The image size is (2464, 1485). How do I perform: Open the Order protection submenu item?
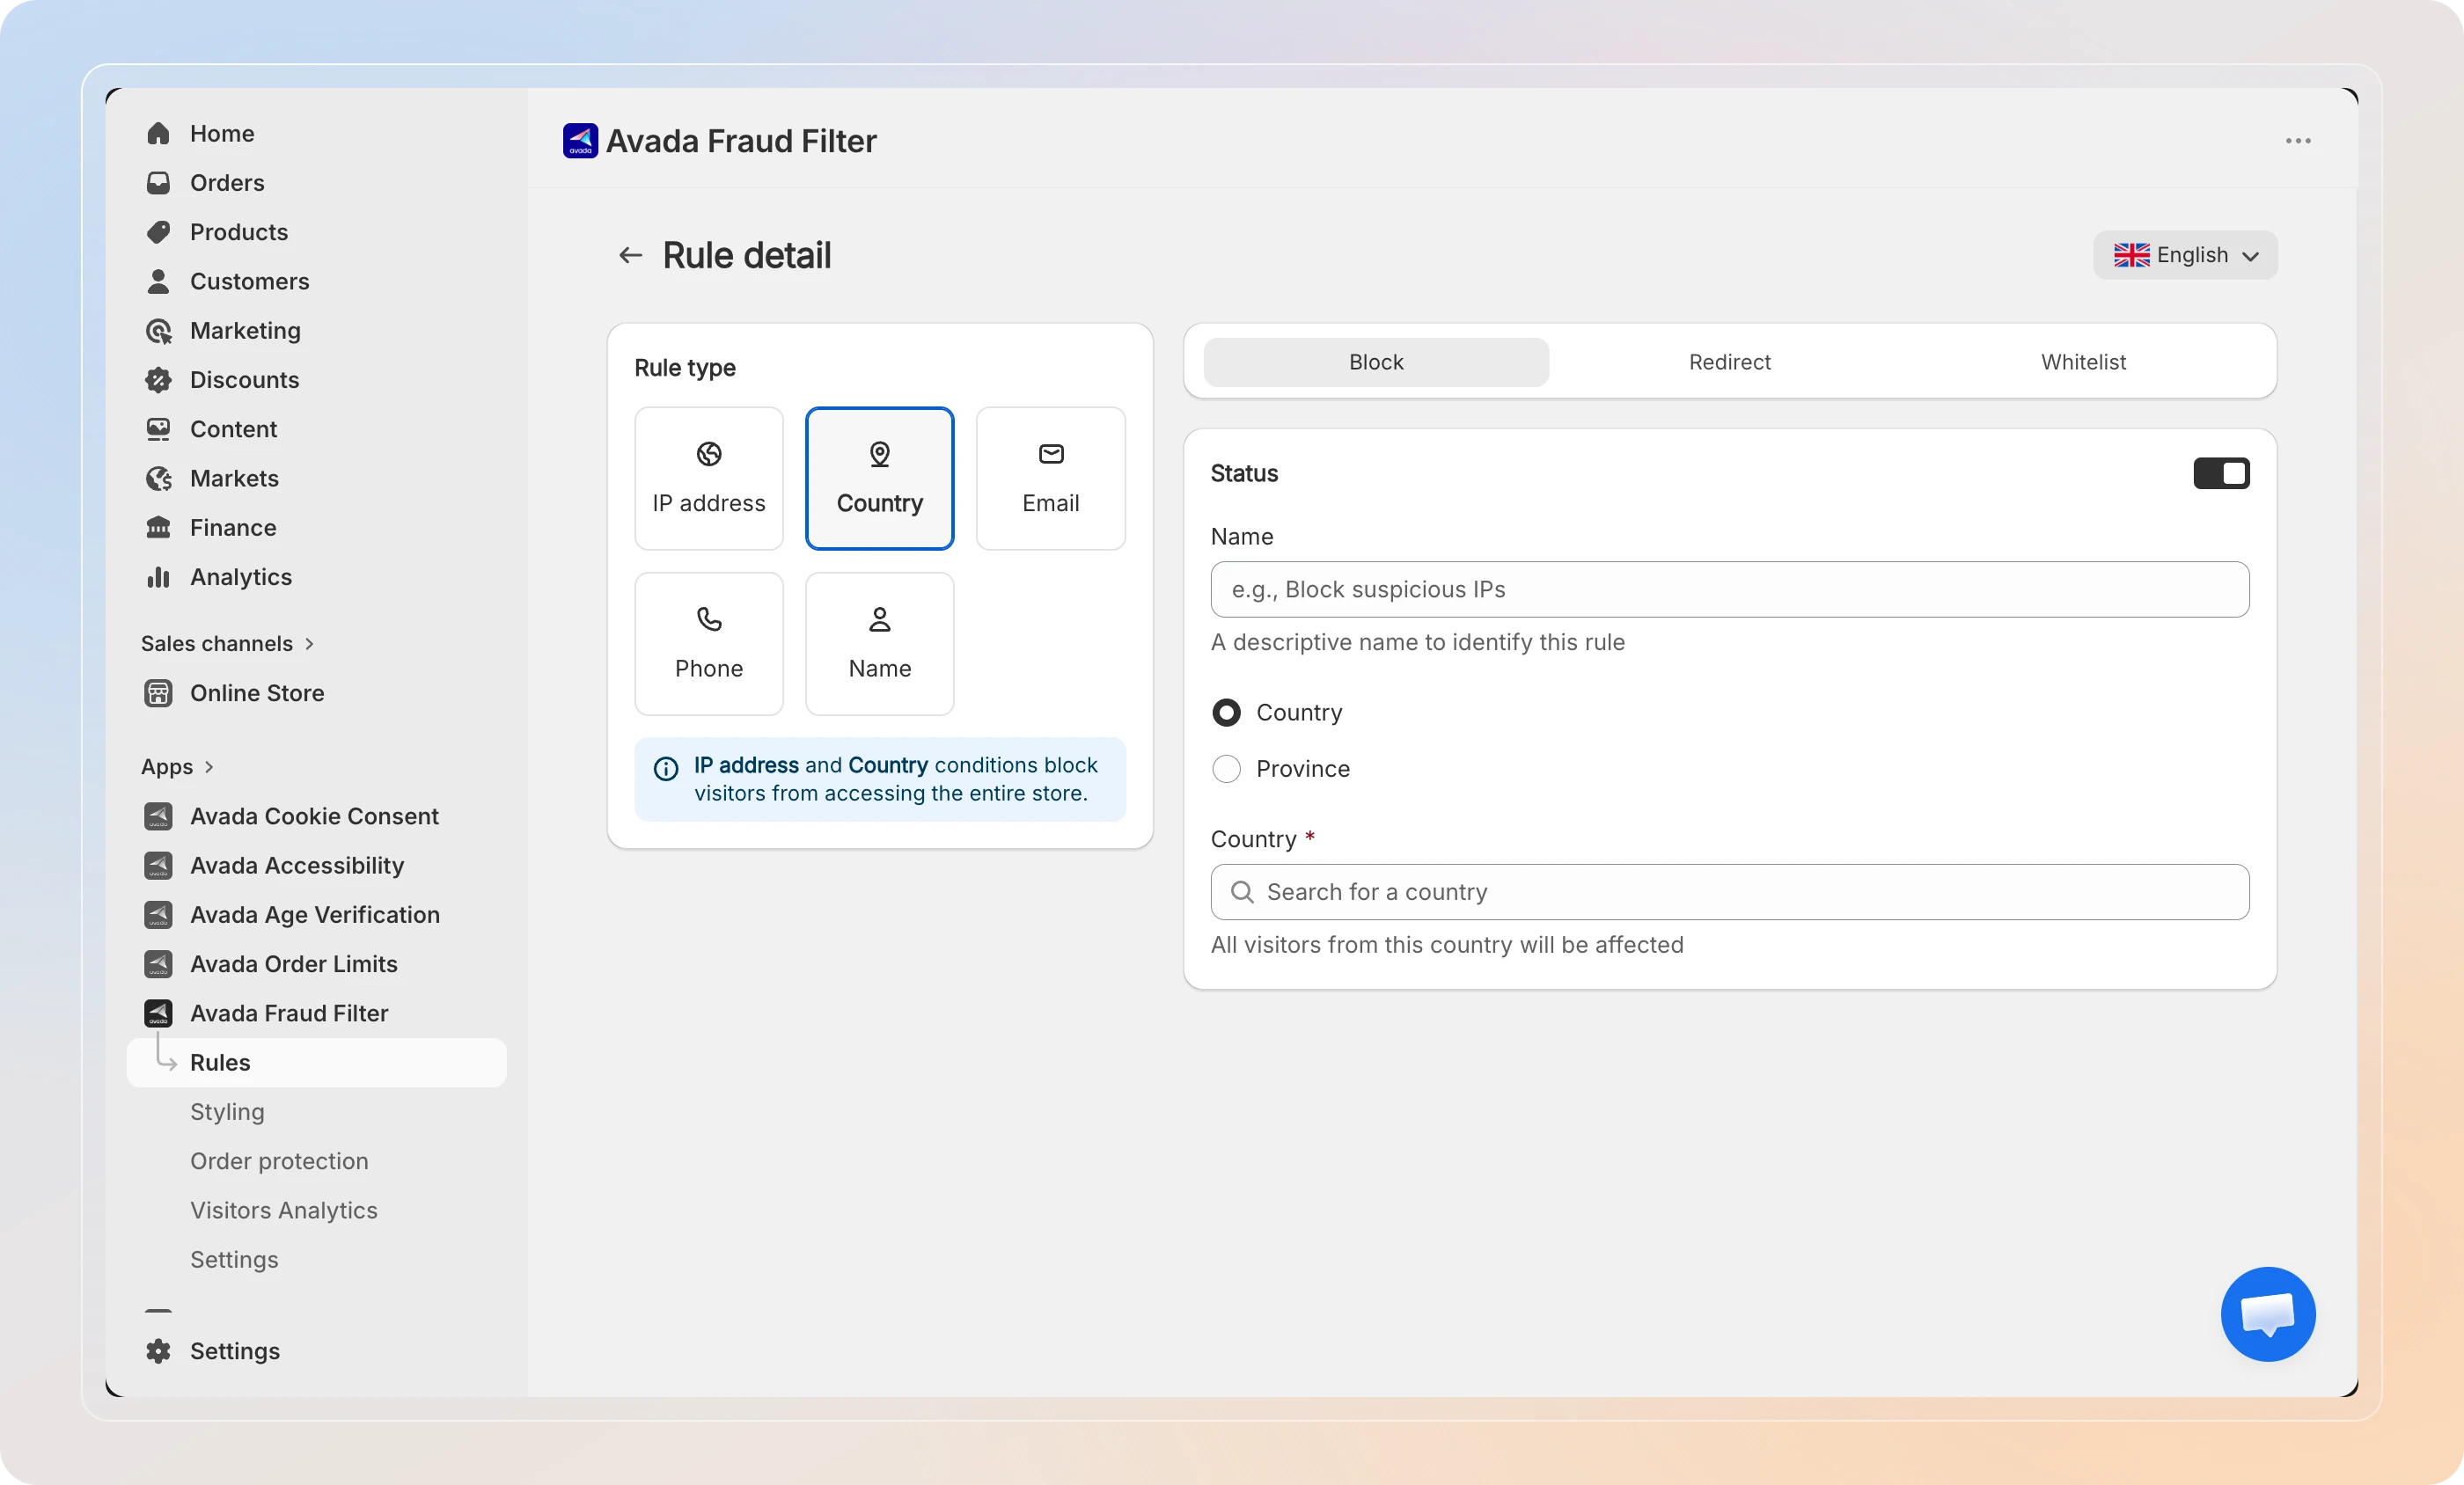(x=279, y=1161)
